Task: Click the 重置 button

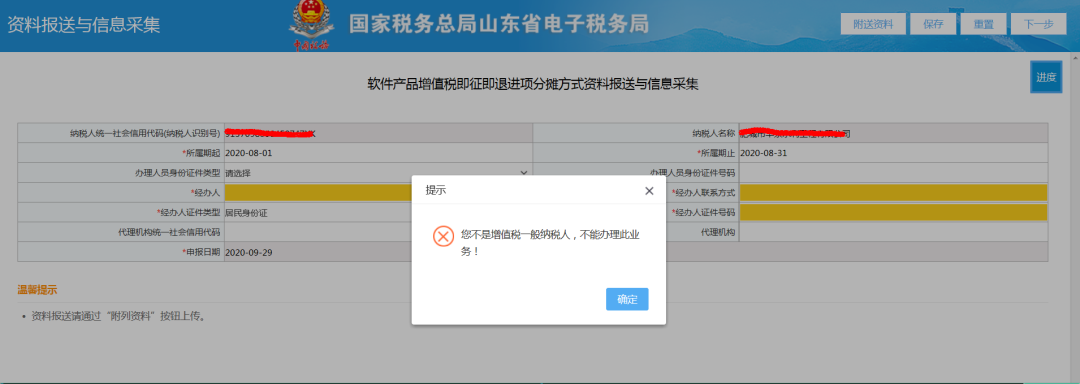Action: click(983, 24)
